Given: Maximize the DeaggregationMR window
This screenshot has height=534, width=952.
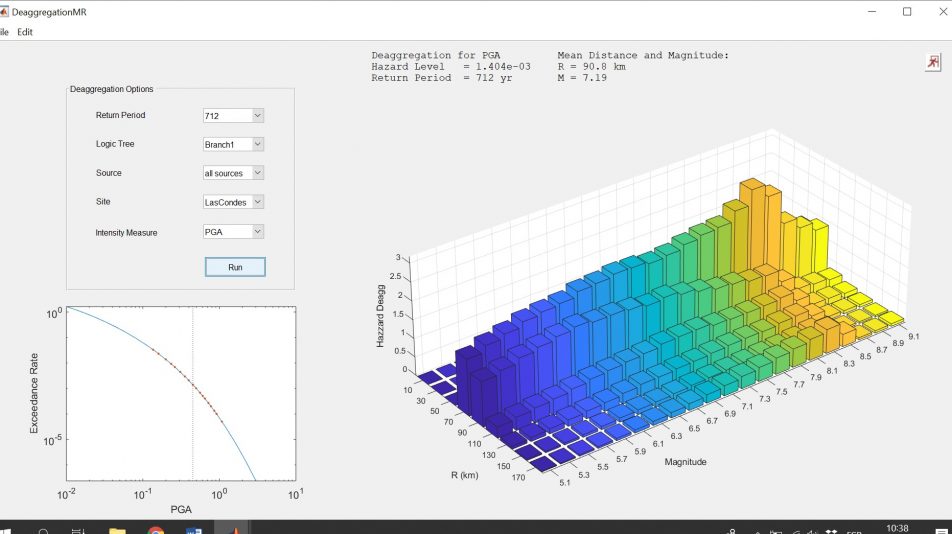Looking at the screenshot, I should point(907,12).
